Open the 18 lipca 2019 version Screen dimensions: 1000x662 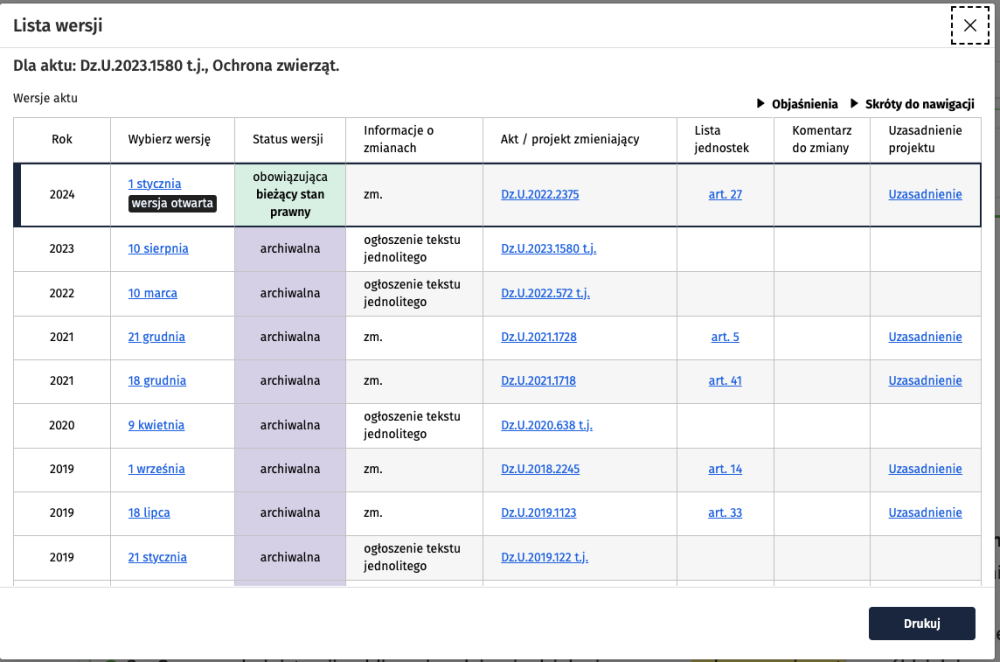click(147, 513)
